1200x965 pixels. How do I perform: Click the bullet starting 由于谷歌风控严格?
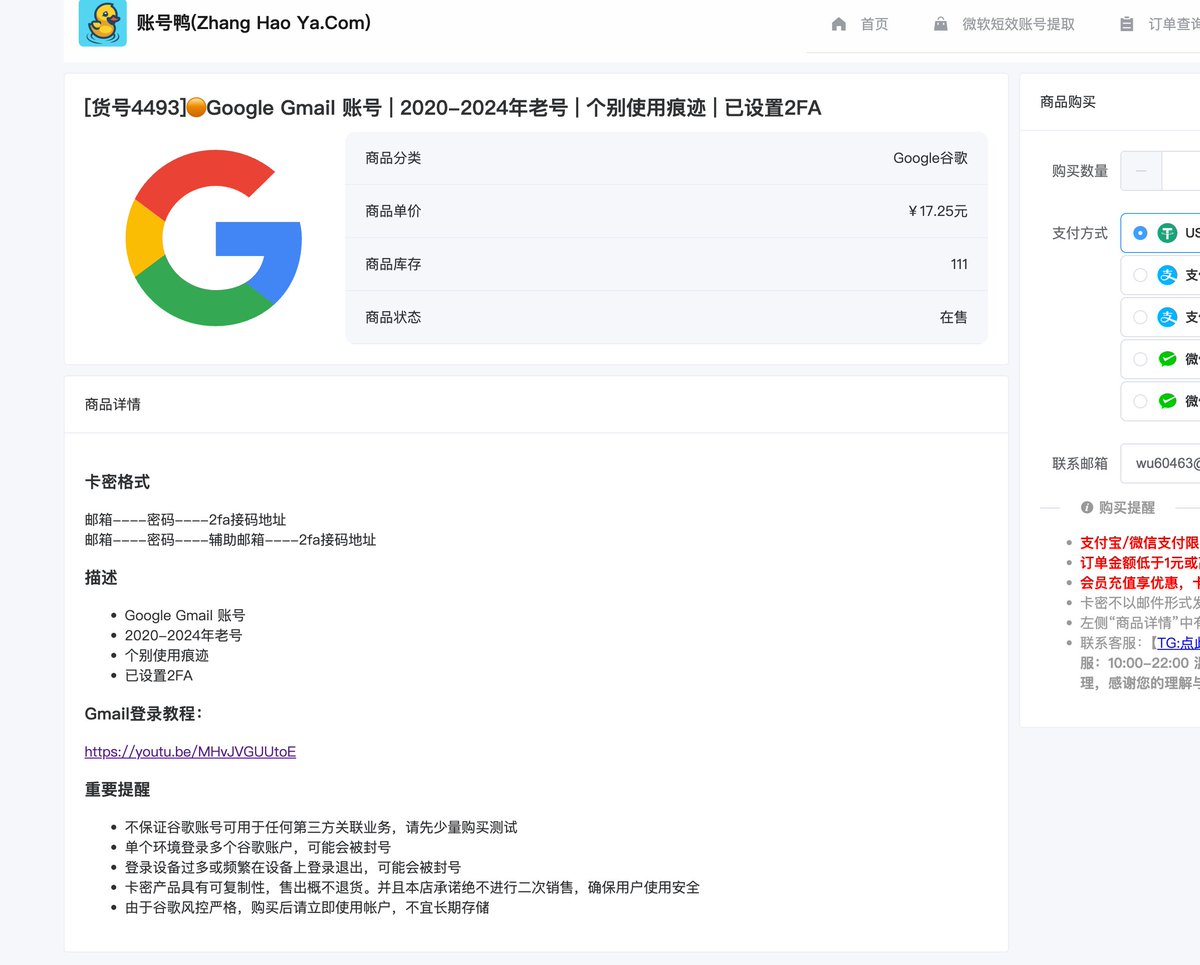pyautogui.click(x=307, y=907)
